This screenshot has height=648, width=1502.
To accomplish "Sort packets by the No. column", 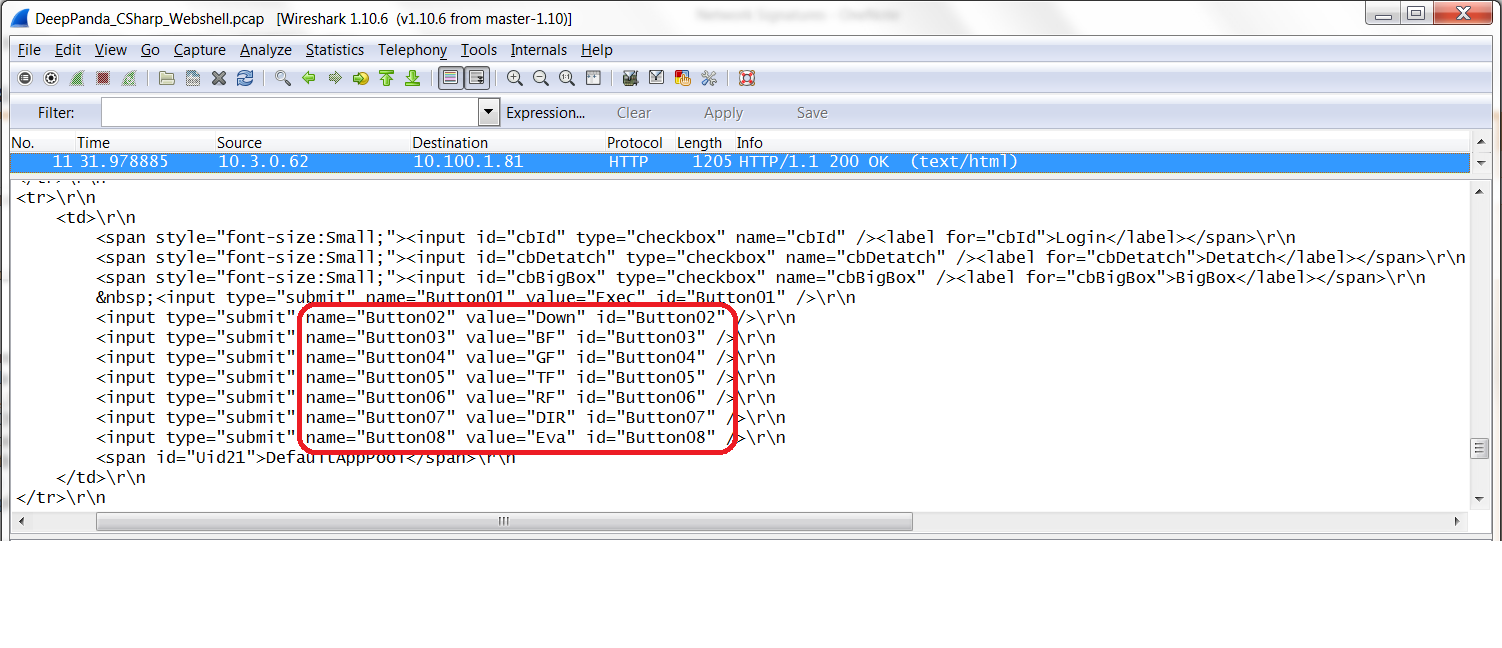I will [x=23, y=143].
